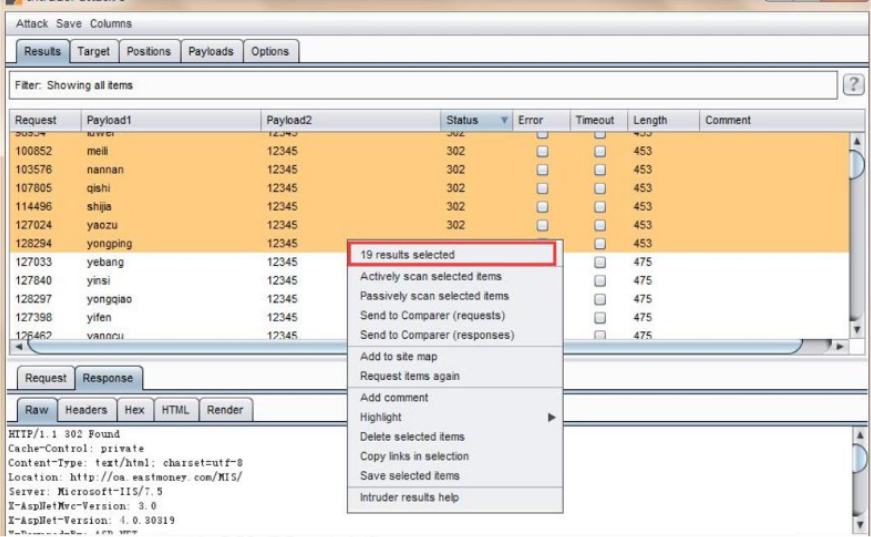Click results table vertical scrollbar down arrow
The width and height of the screenshot is (871, 537).
[x=857, y=330]
